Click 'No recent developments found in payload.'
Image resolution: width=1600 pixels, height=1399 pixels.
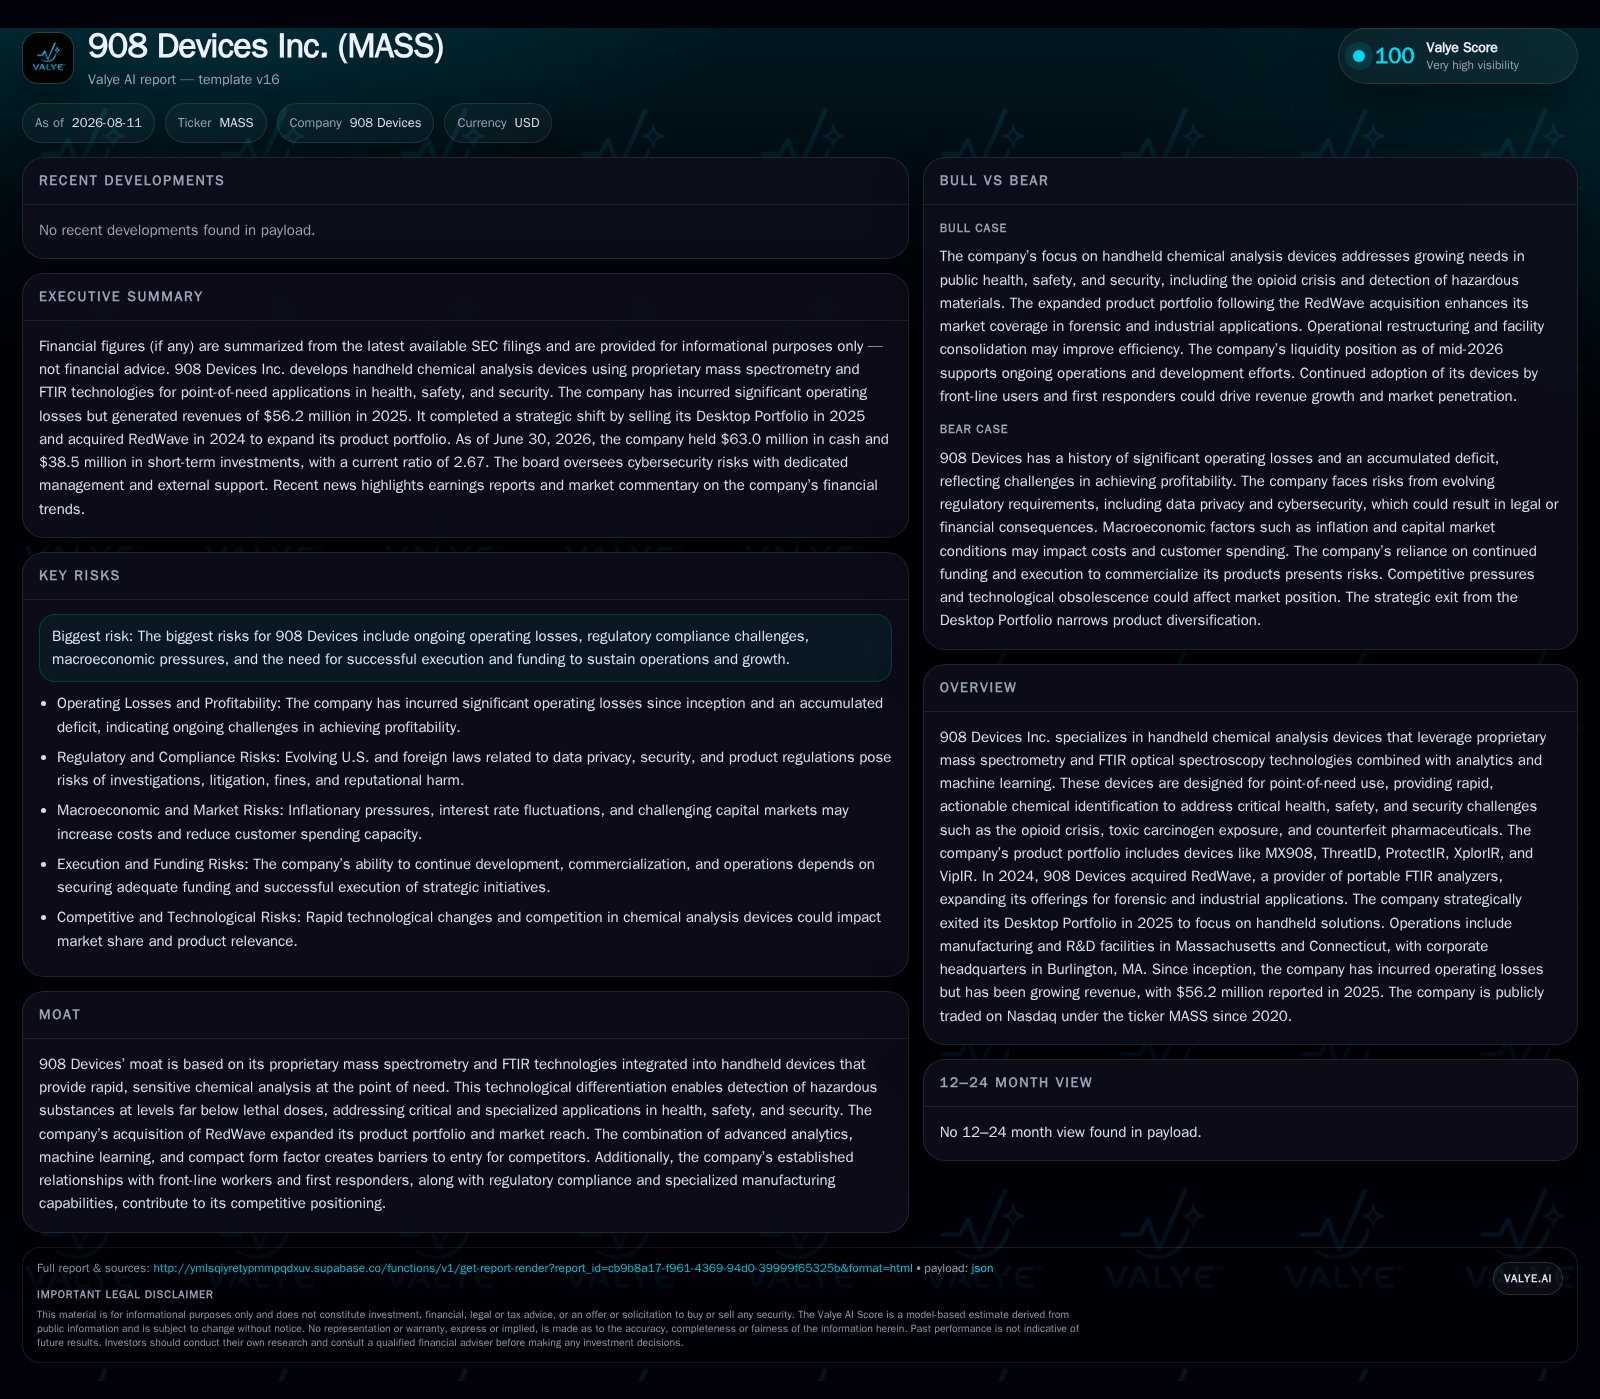pyautogui.click(x=177, y=230)
